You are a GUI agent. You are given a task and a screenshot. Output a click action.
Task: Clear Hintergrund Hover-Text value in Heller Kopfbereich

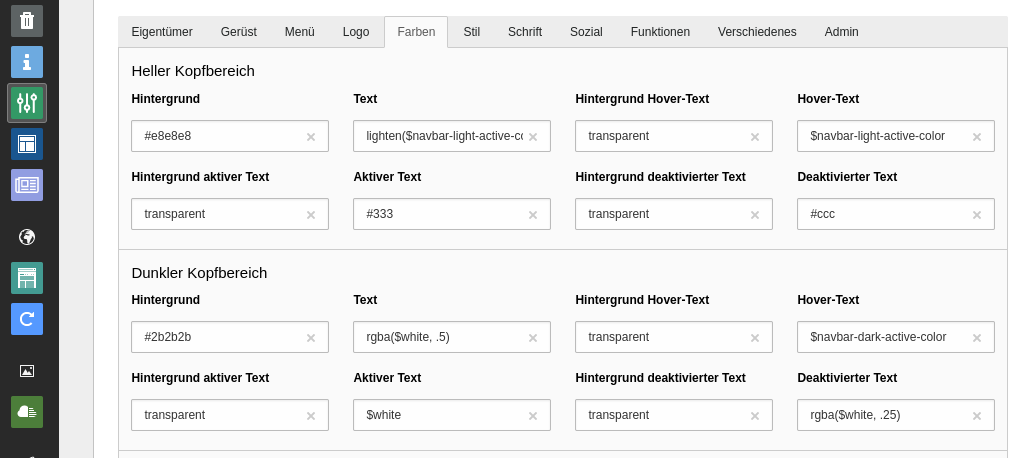coord(755,137)
